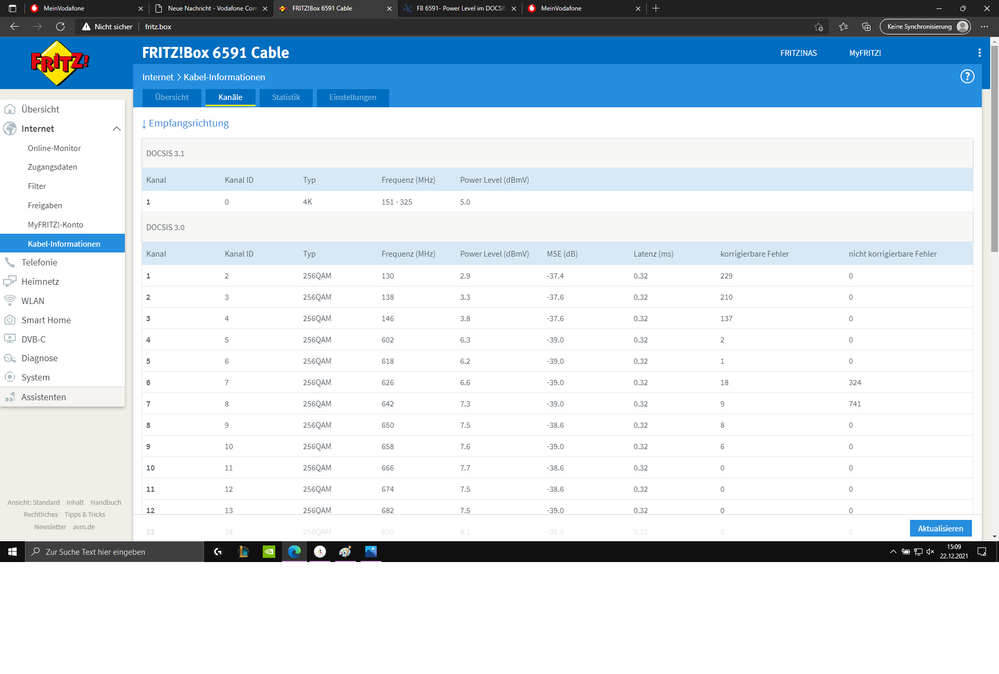Click the 'Nicht sicher' warning icon

[86, 27]
